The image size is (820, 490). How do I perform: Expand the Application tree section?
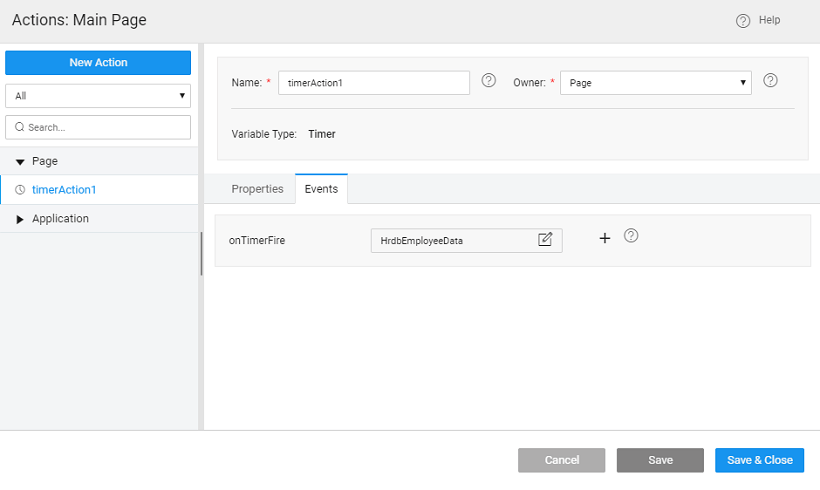[x=20, y=219]
